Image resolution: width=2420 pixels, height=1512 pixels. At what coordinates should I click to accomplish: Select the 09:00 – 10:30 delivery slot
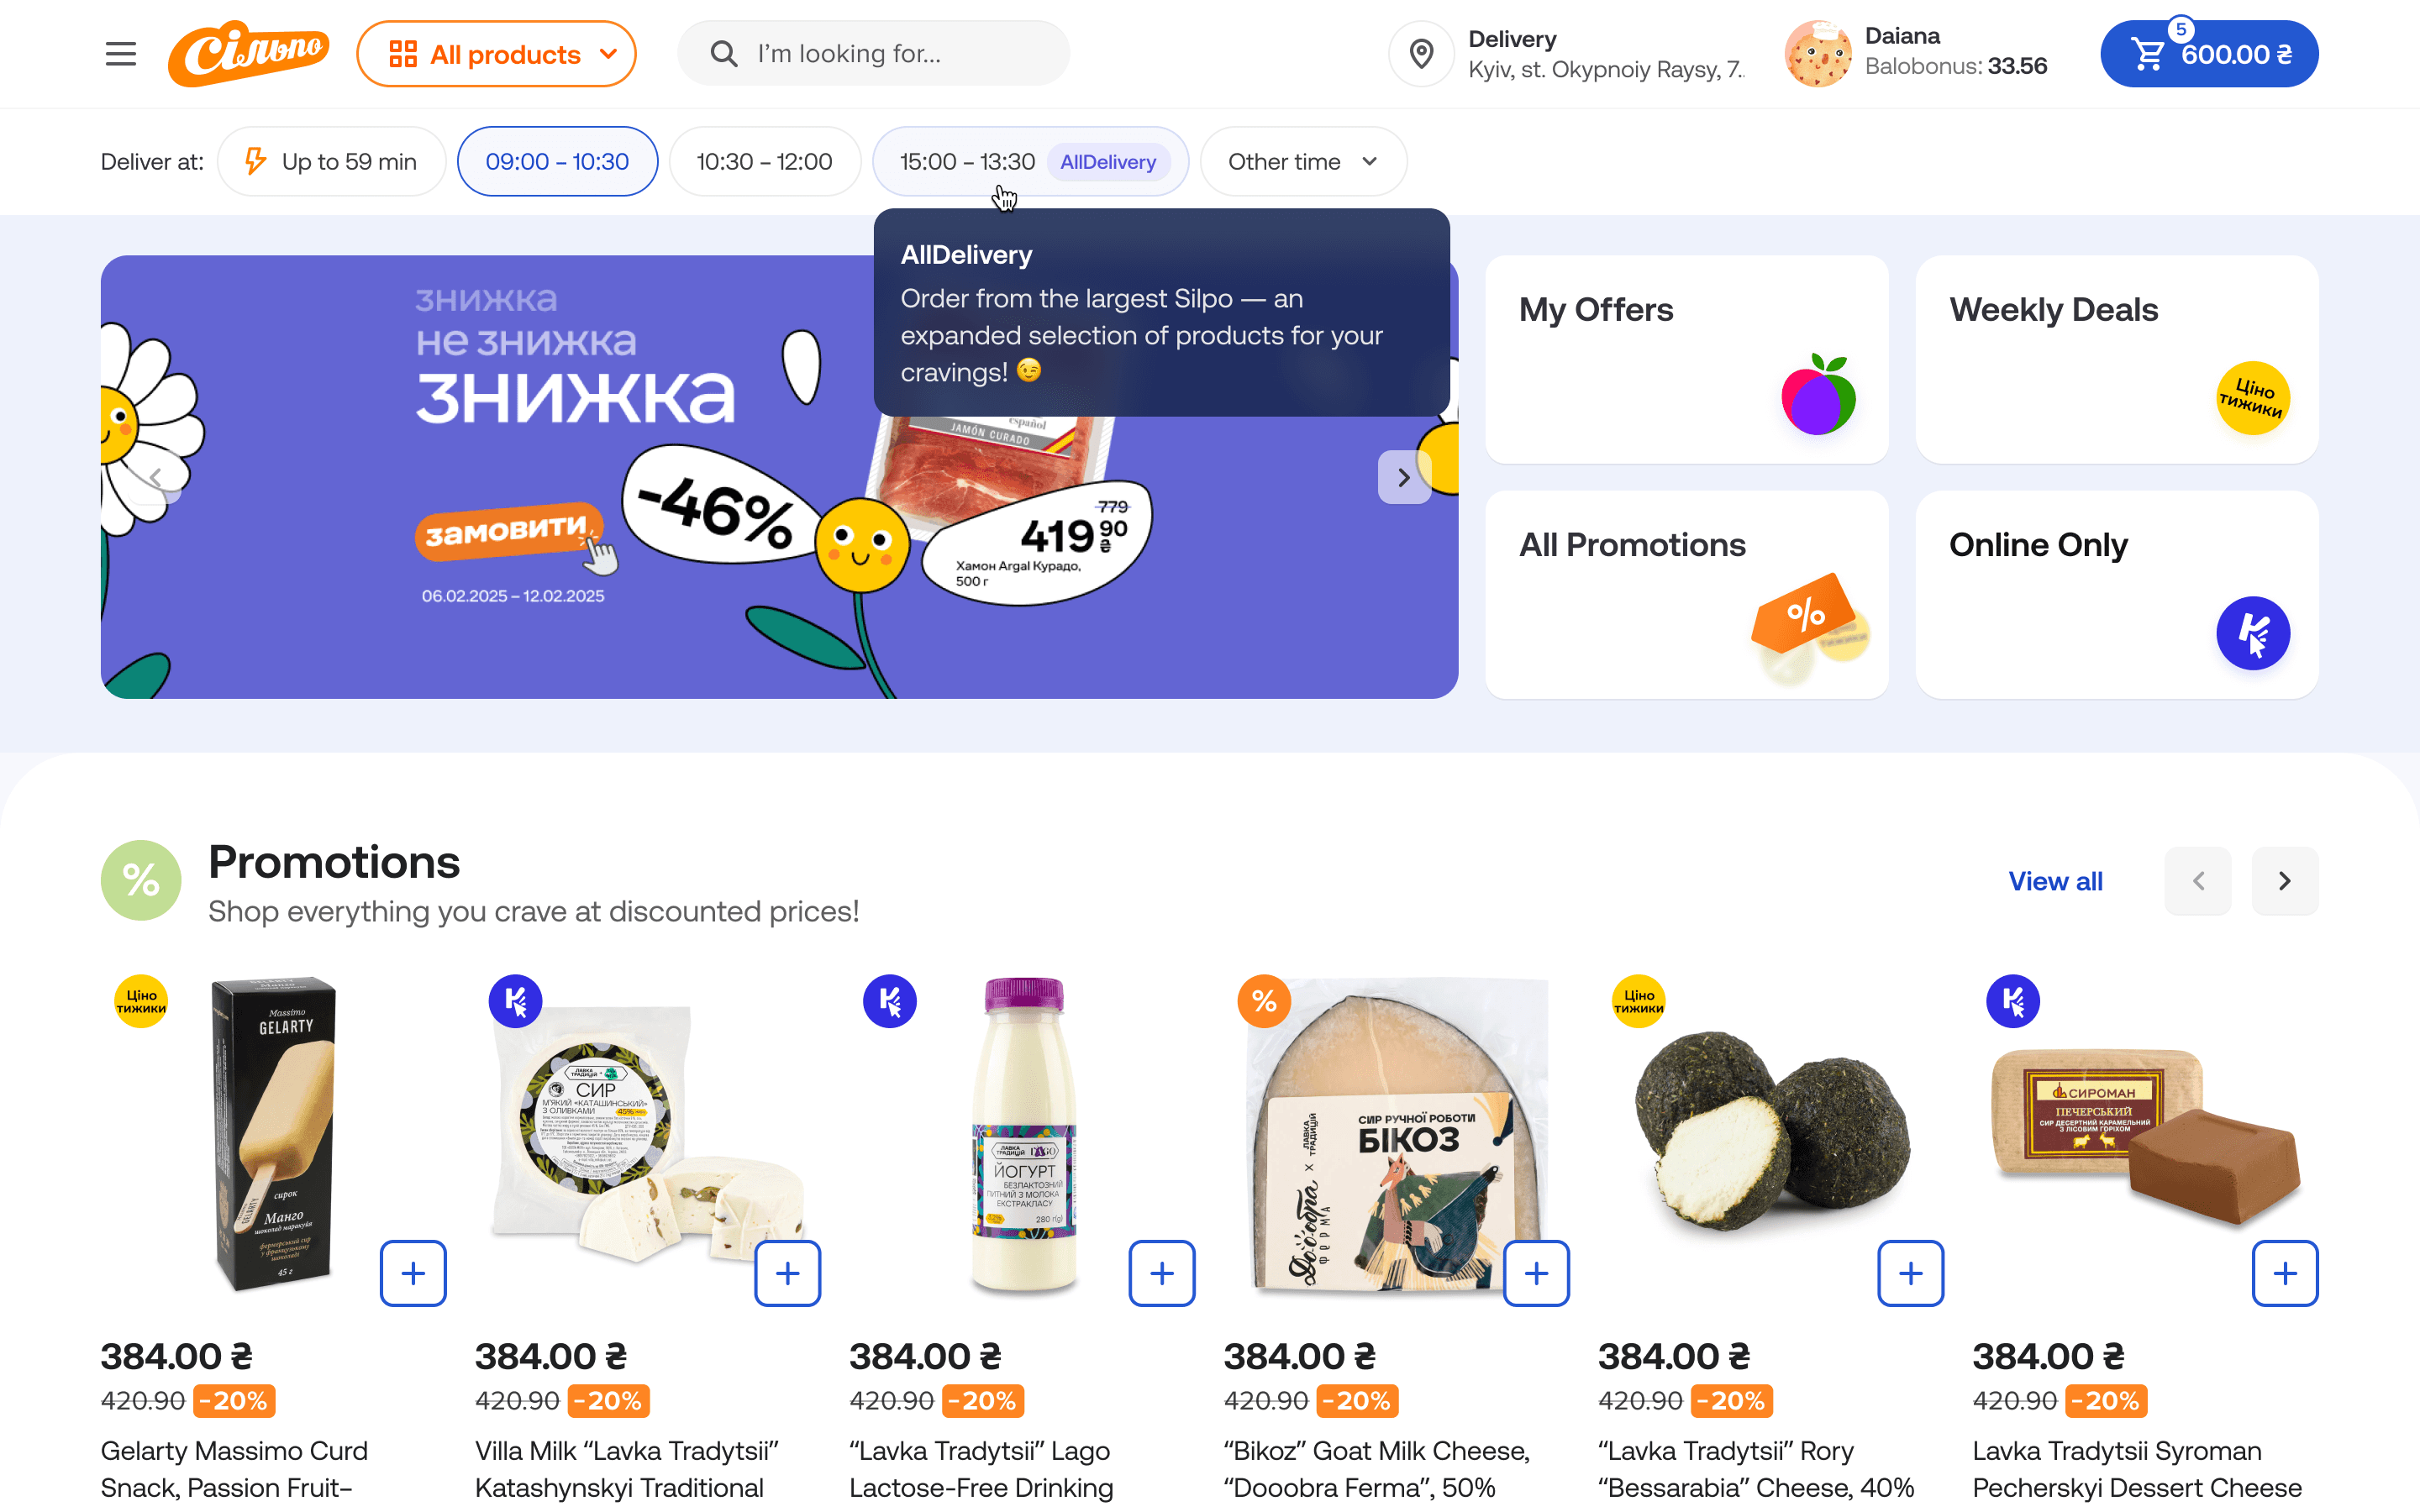(x=557, y=161)
